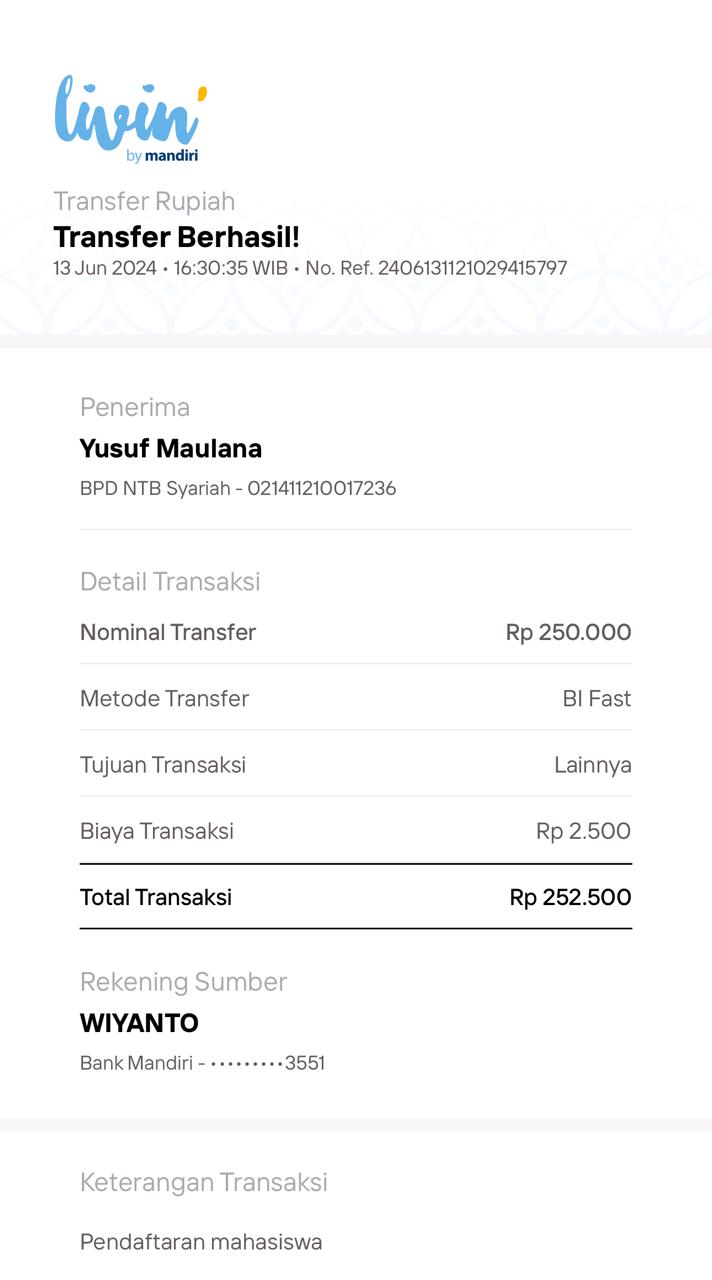Select recipient name Yusuf Maulana

171,449
